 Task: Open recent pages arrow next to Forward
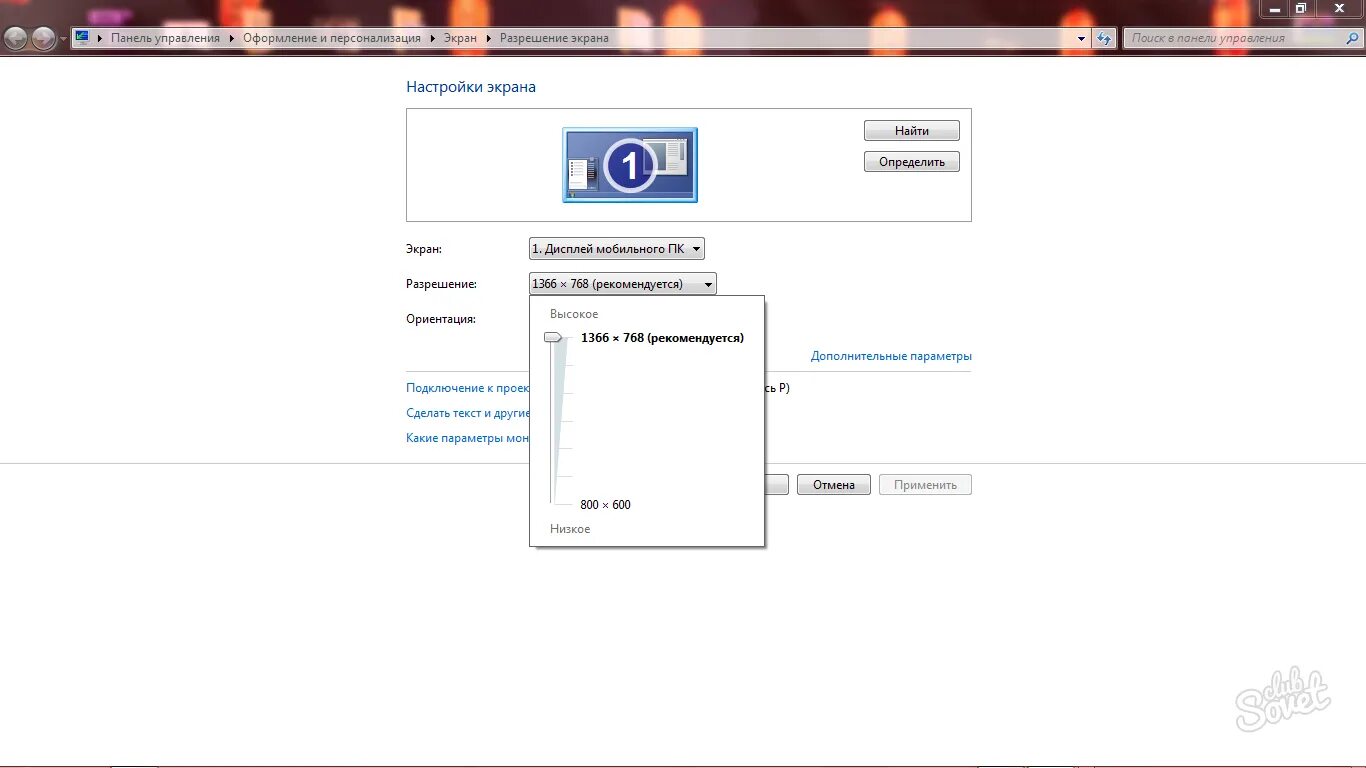(64, 39)
